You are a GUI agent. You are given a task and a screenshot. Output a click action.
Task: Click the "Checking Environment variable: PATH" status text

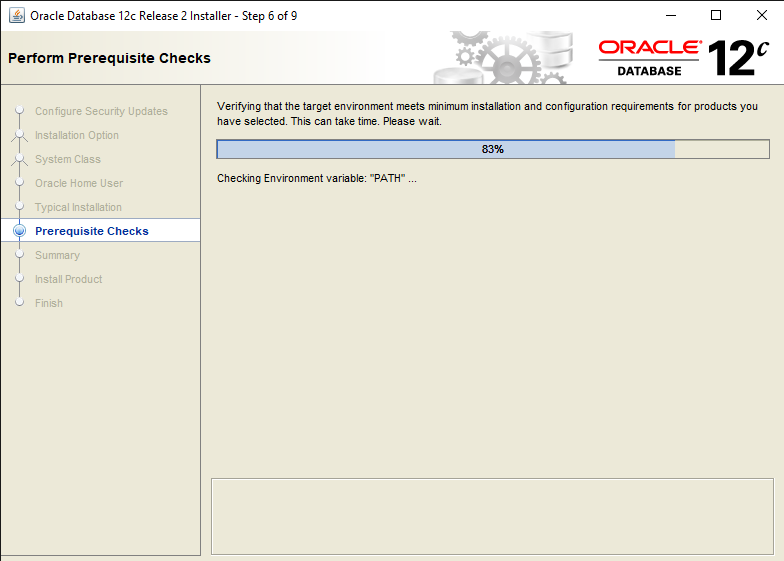316,178
